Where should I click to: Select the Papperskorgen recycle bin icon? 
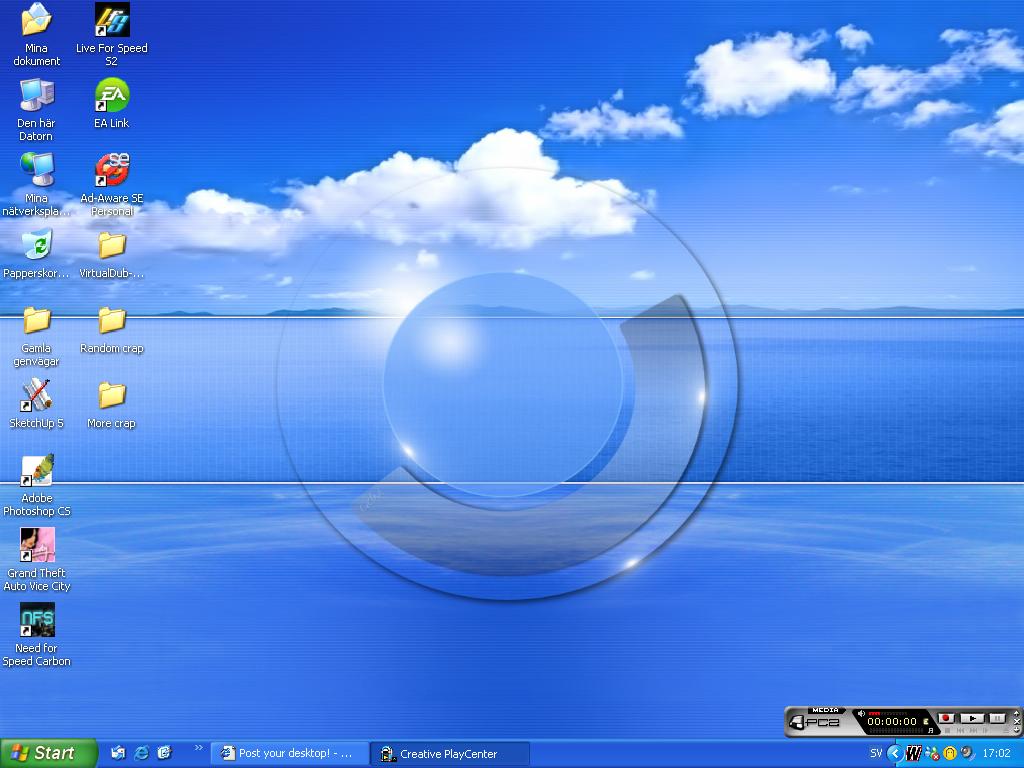click(37, 253)
